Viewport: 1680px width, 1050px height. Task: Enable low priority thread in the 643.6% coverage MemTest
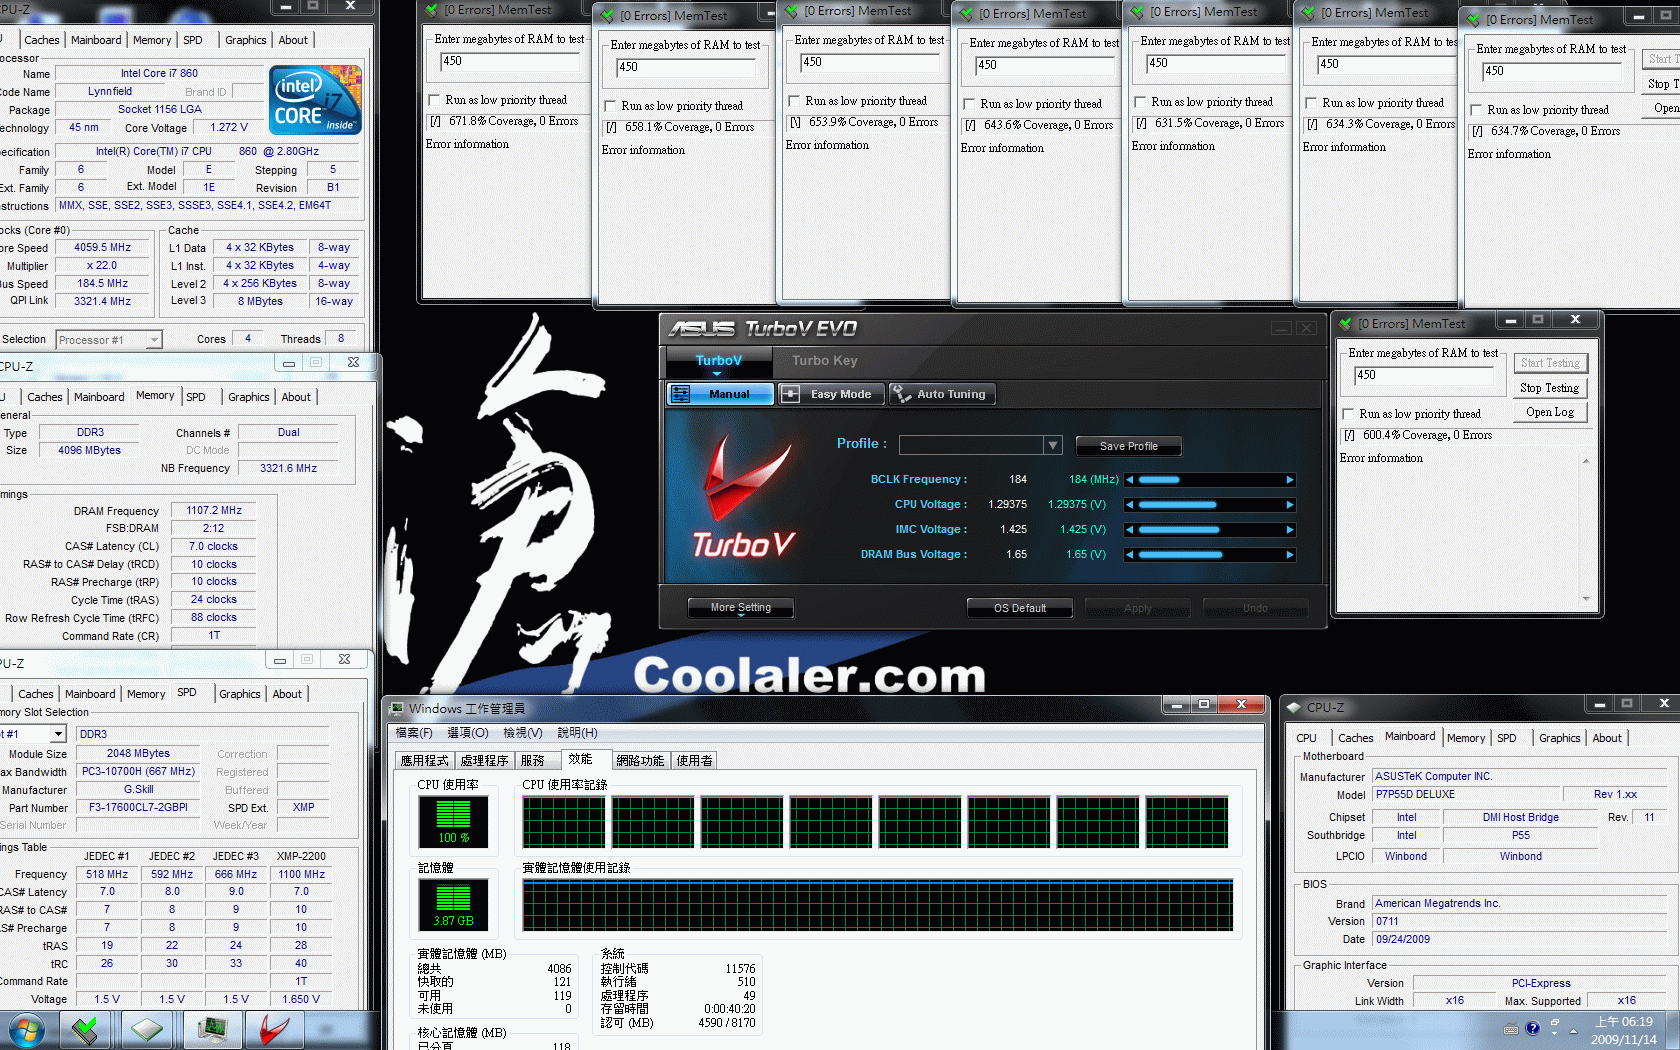[969, 104]
